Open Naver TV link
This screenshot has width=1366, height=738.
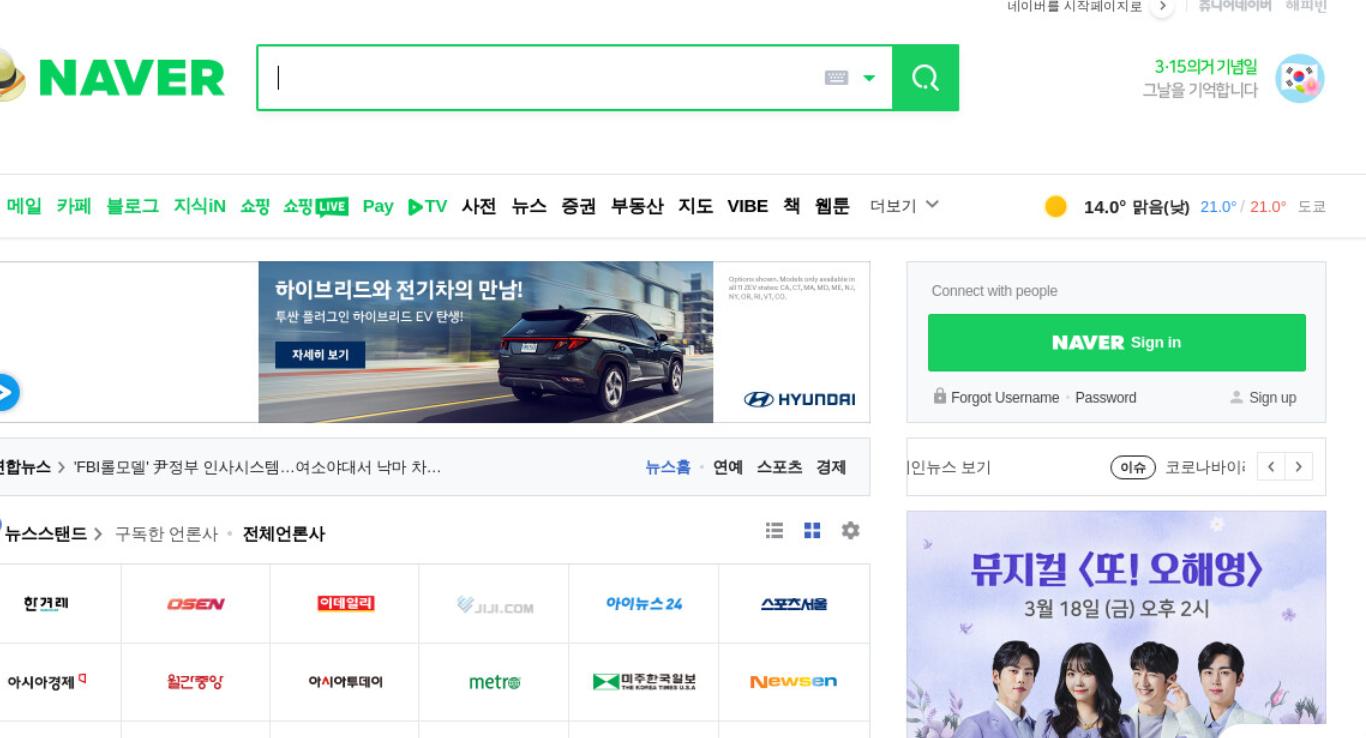[427, 206]
